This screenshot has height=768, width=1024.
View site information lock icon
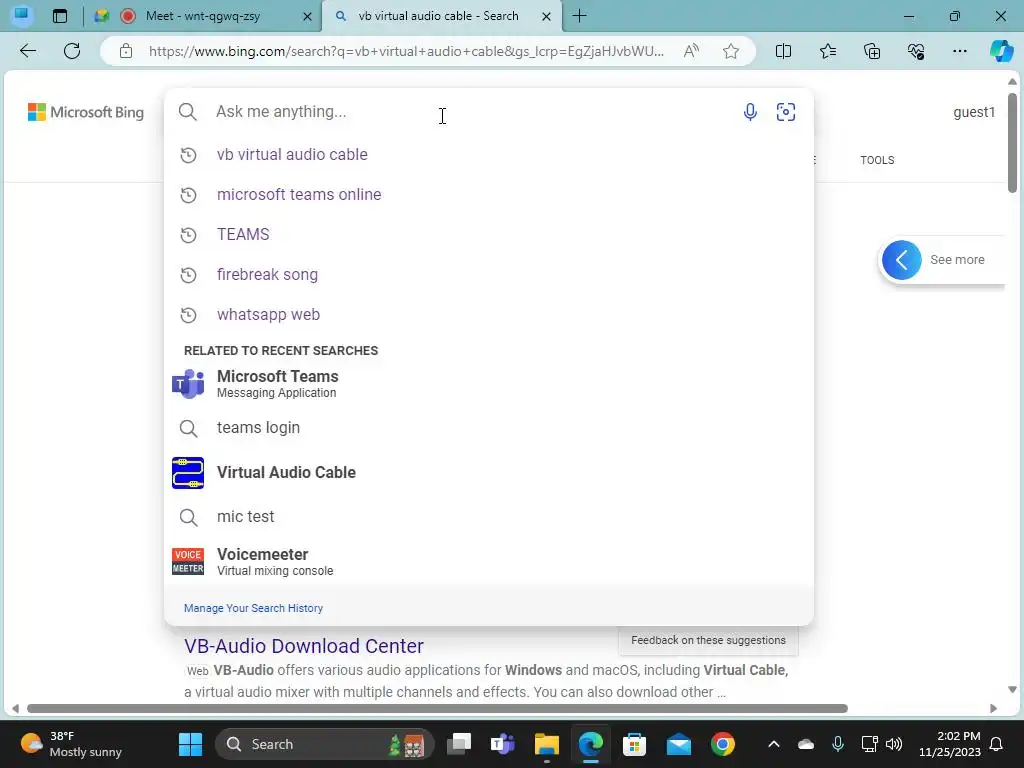pos(126,51)
